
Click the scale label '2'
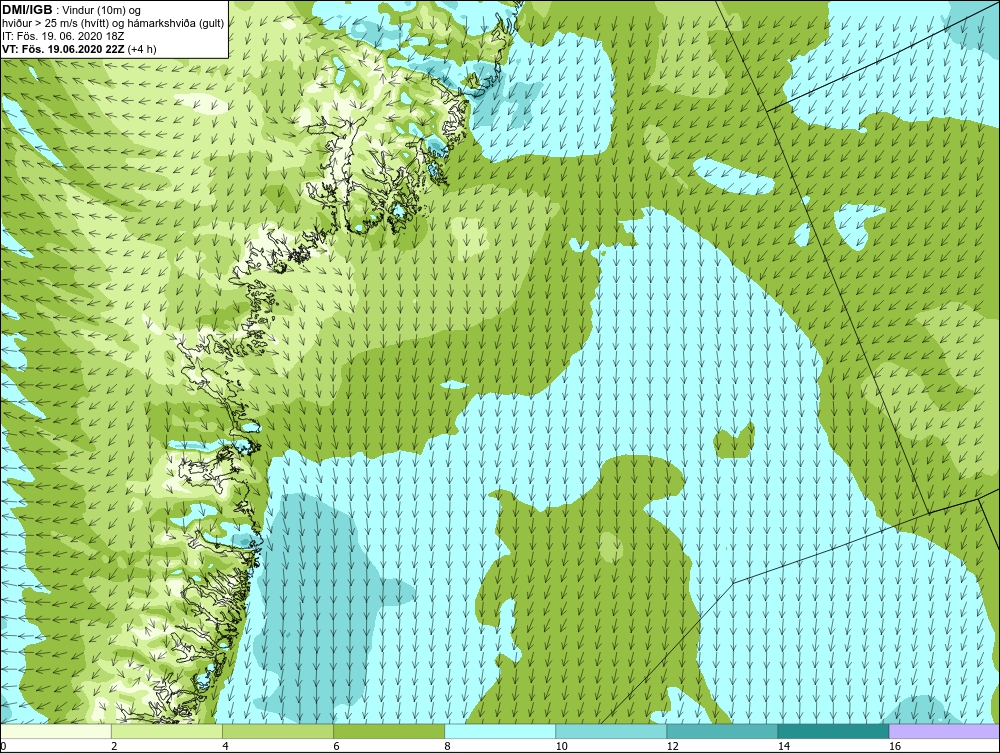click(114, 746)
